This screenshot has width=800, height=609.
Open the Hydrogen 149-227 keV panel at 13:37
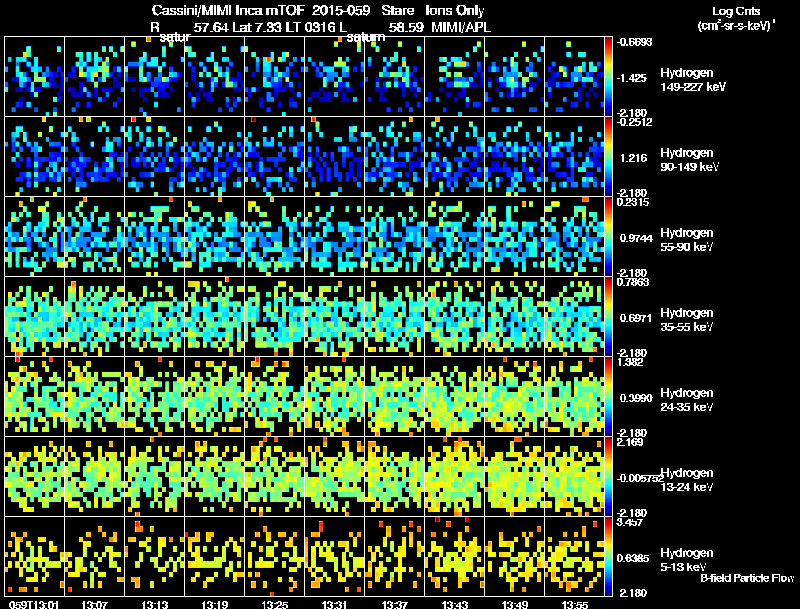point(394,77)
